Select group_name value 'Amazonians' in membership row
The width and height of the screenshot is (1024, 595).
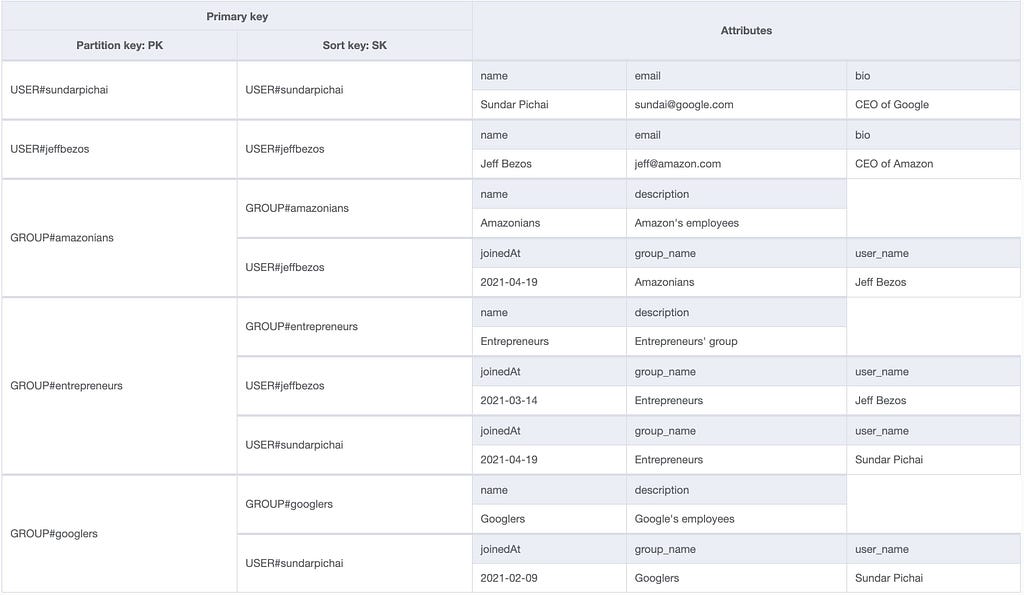pyautogui.click(x=737, y=282)
